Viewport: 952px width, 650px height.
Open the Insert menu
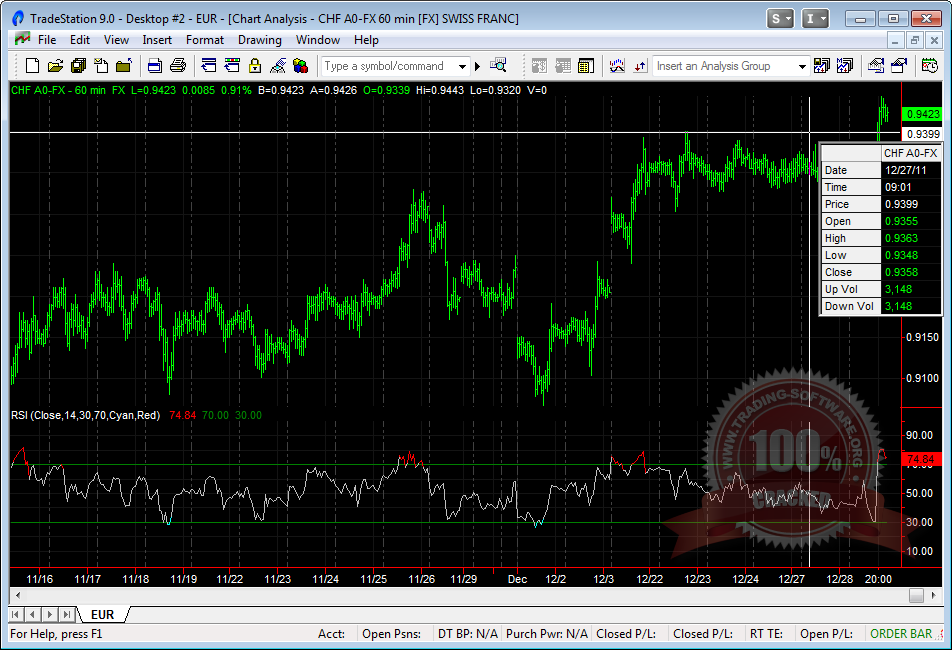pyautogui.click(x=157, y=40)
